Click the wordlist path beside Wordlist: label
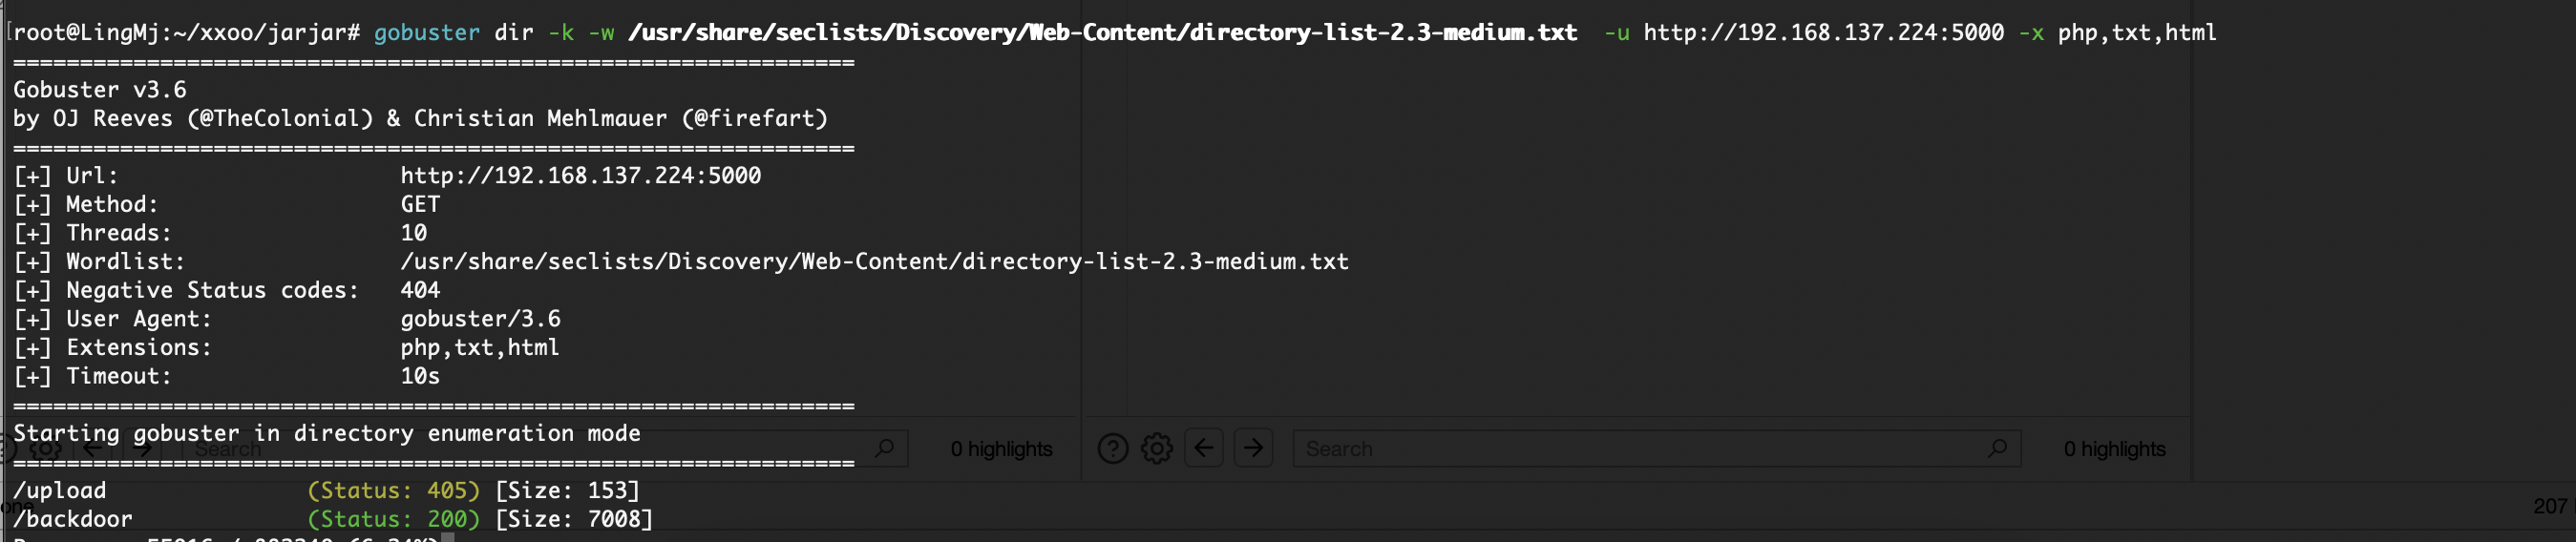Image resolution: width=2576 pixels, height=542 pixels. [x=874, y=261]
